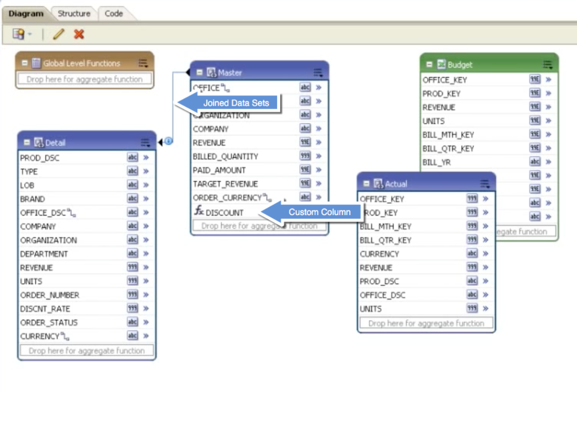Click Global Level Functions aggregate drop field
Screen dimensions: 577x429
pos(85,79)
